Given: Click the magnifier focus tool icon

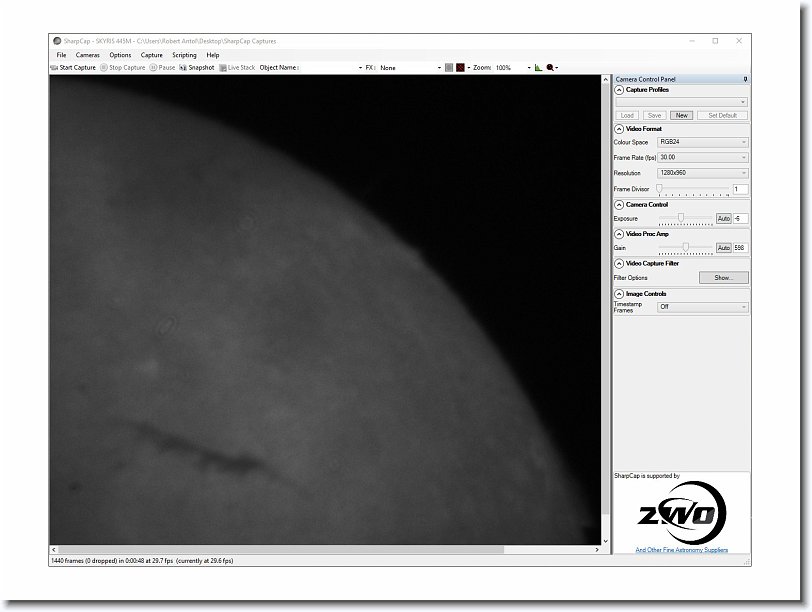Looking at the screenshot, I should (550, 68).
